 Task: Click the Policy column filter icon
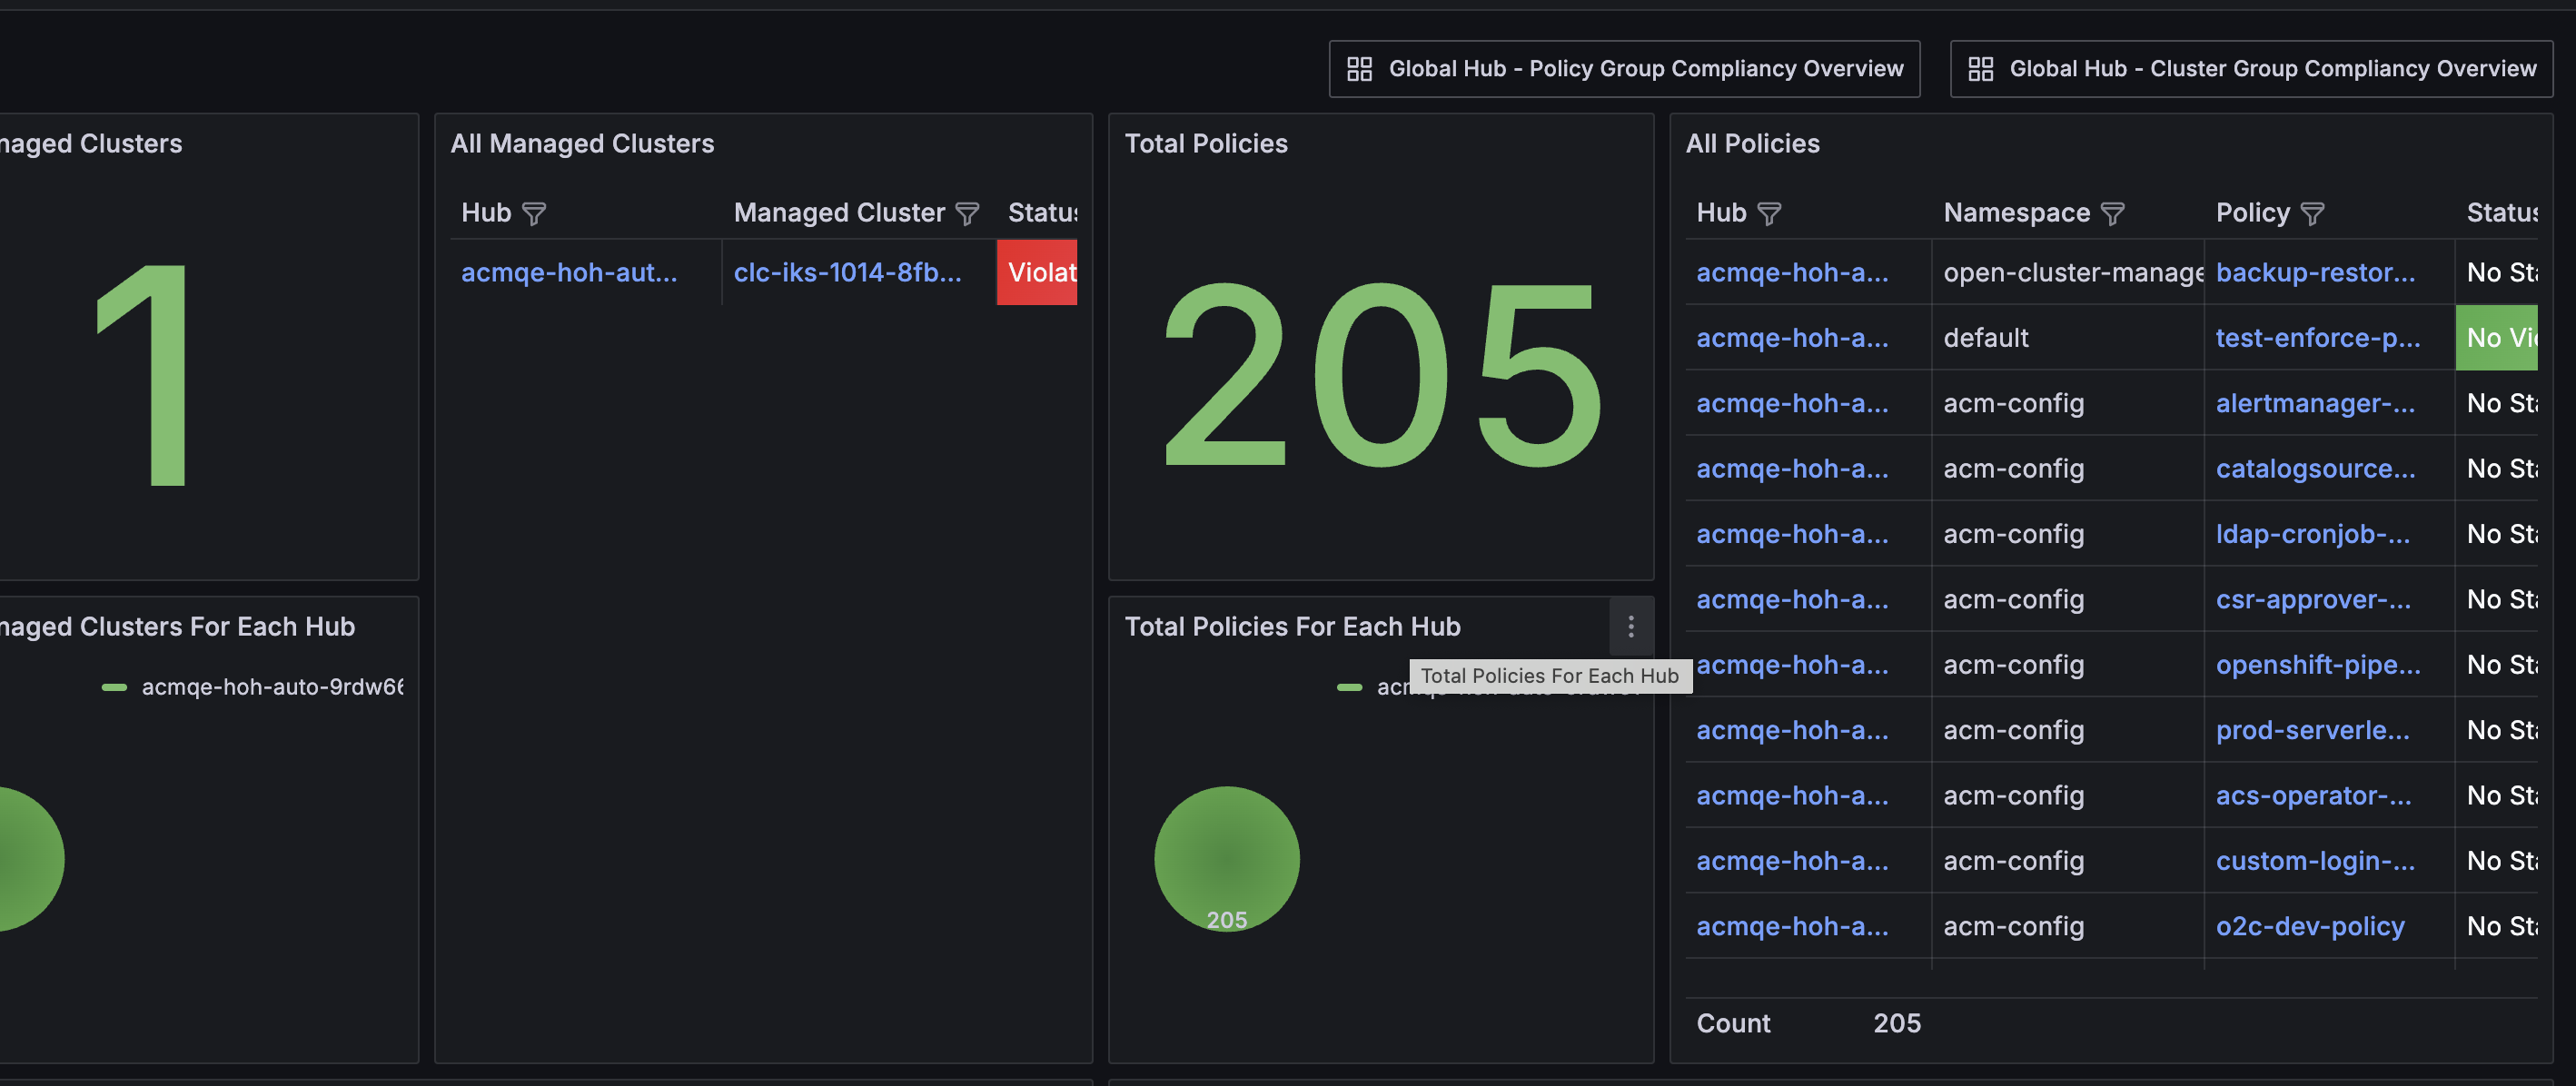pos(2312,214)
